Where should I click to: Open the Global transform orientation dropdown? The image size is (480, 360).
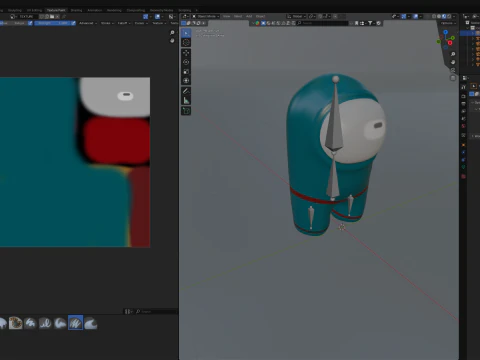point(296,16)
